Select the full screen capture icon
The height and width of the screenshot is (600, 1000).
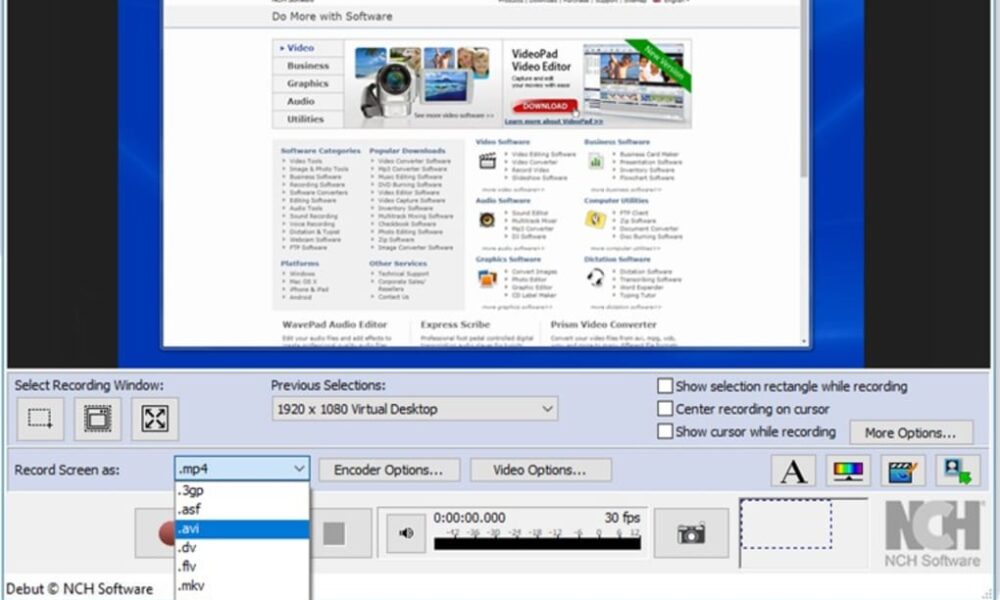tap(156, 418)
